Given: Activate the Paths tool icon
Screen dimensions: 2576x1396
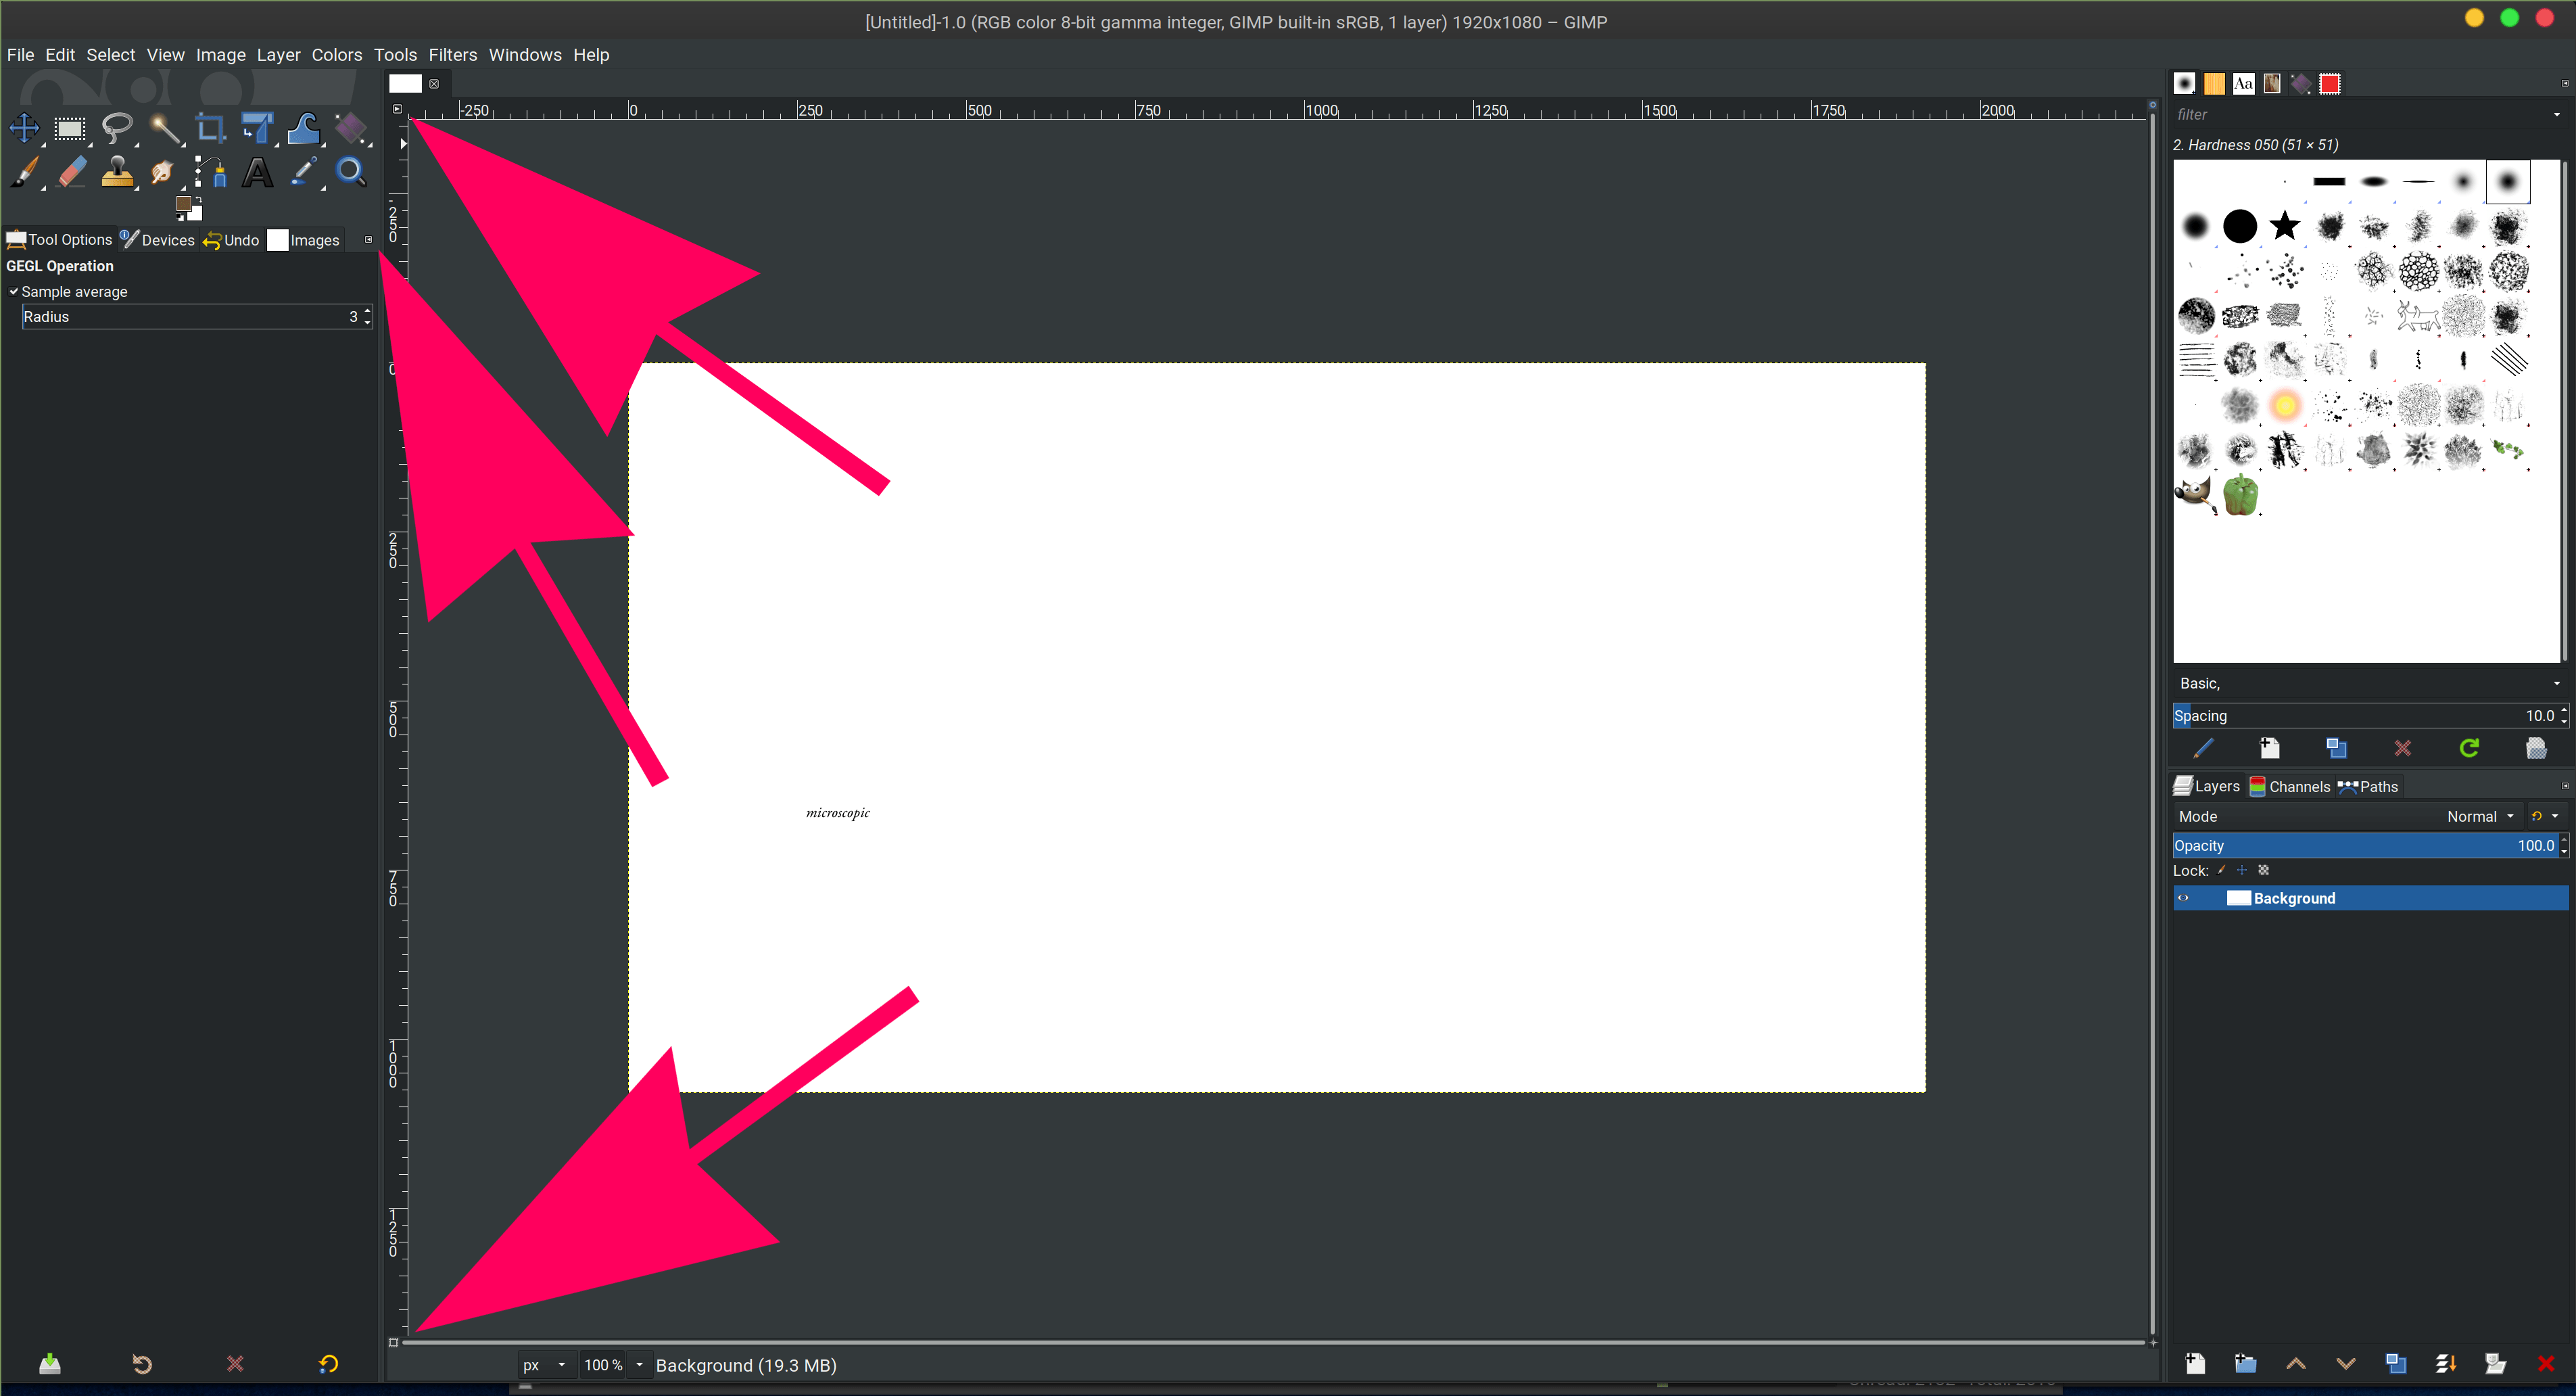Looking at the screenshot, I should click(x=210, y=173).
